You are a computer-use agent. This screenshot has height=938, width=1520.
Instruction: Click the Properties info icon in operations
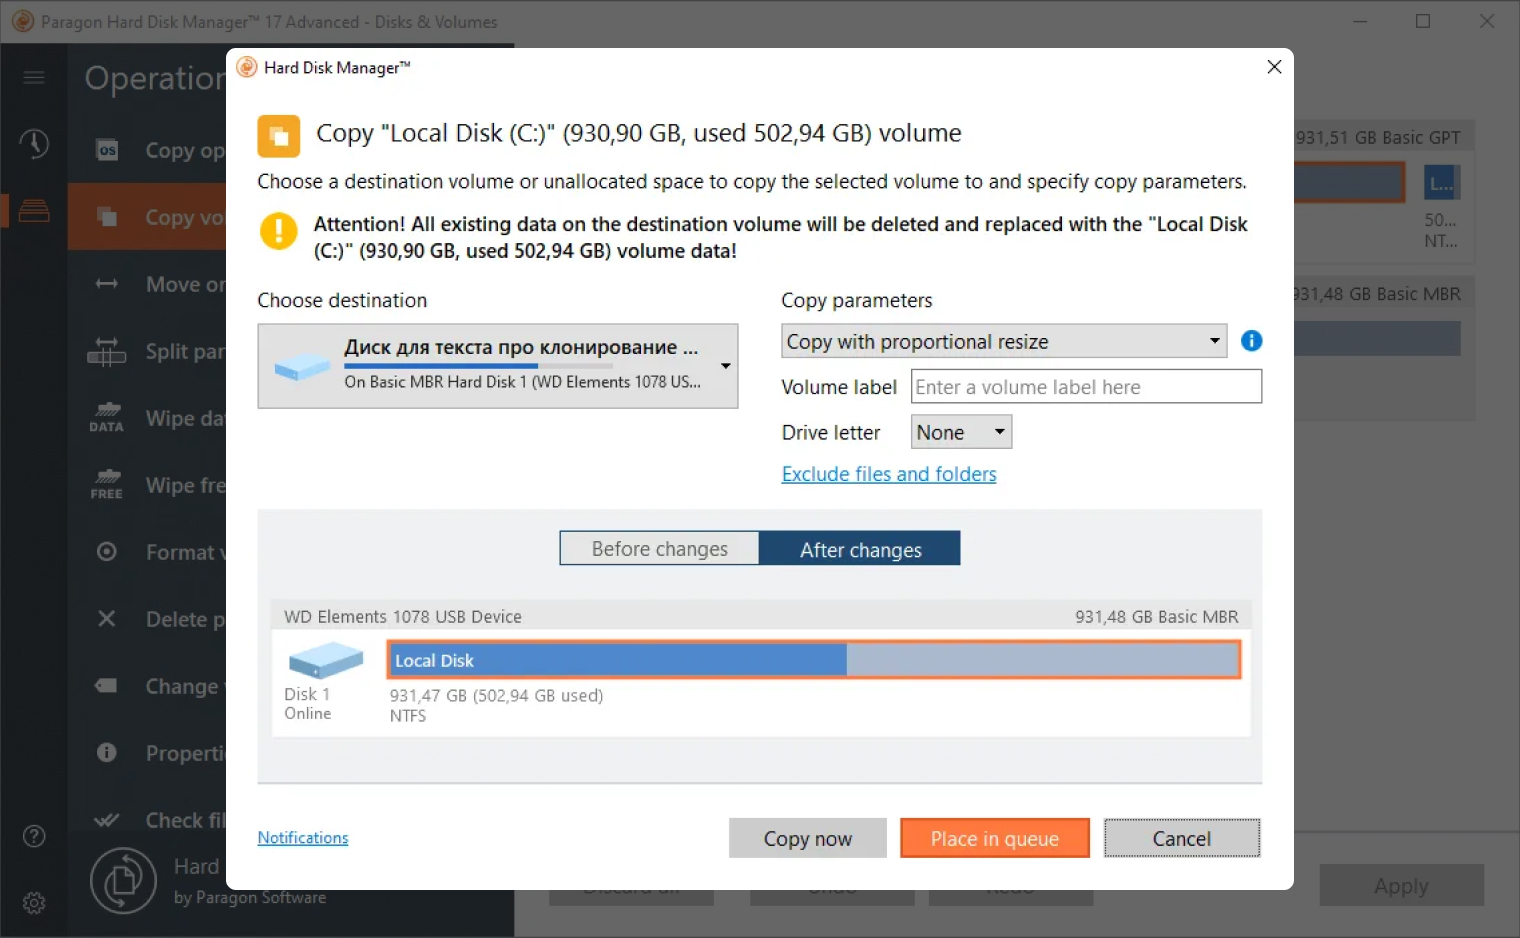[x=107, y=753]
